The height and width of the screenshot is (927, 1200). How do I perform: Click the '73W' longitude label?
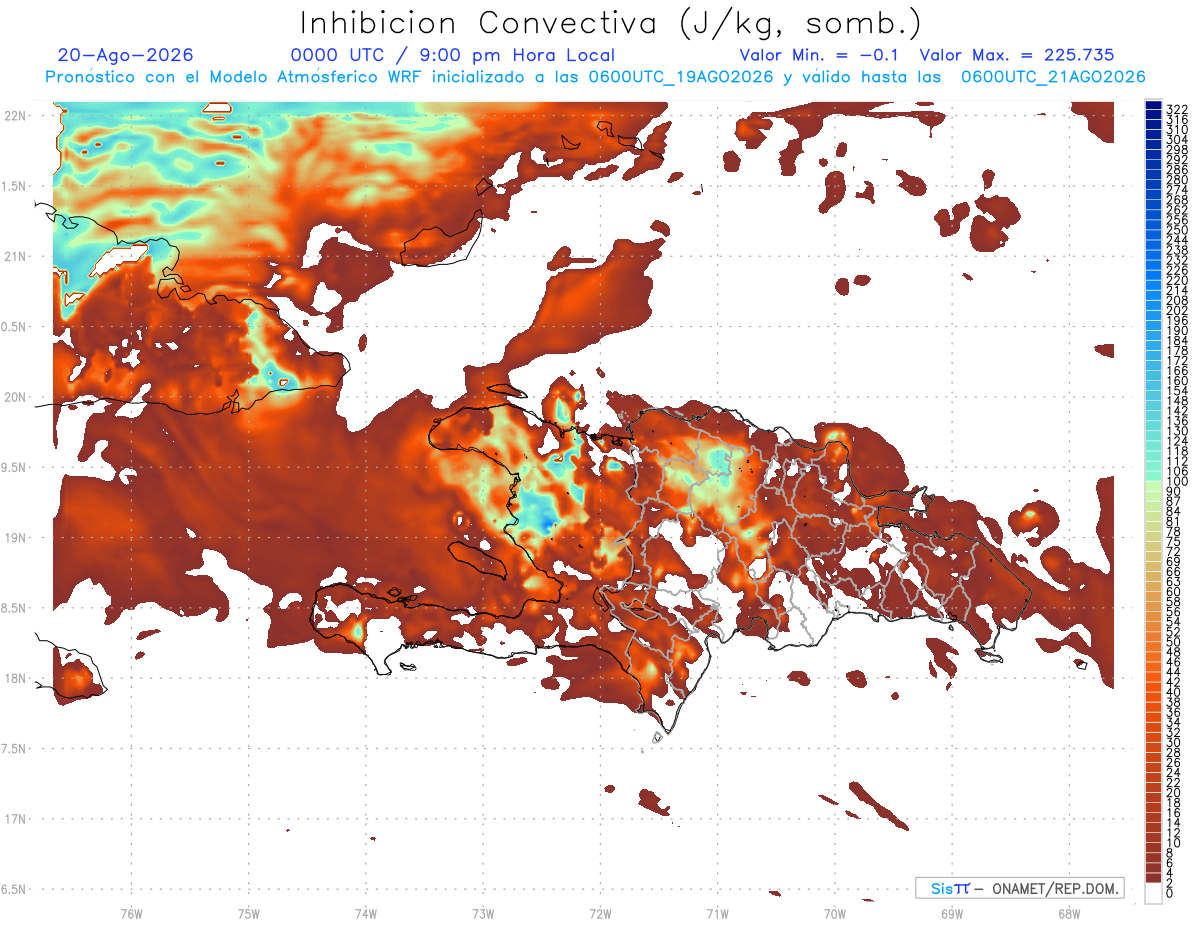pos(483,913)
